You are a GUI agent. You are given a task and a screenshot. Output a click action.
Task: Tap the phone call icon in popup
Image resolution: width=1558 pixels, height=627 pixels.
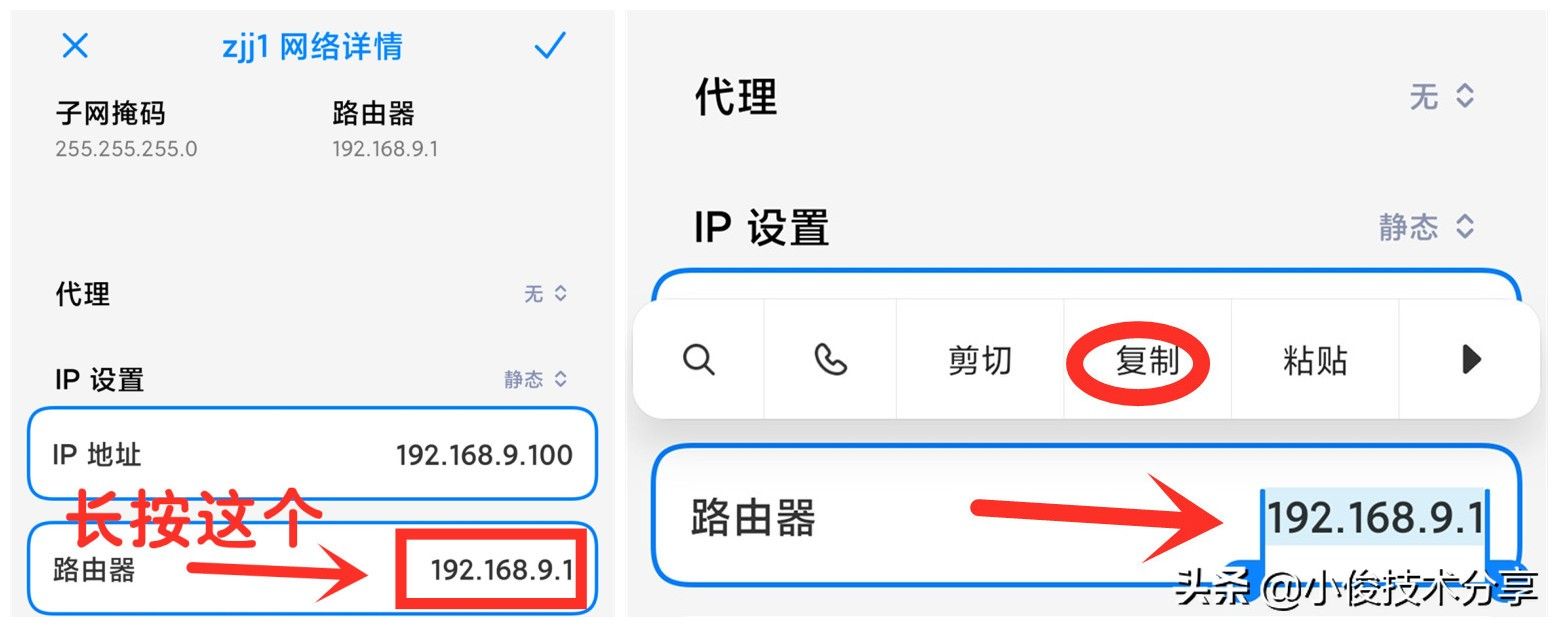pos(830,359)
